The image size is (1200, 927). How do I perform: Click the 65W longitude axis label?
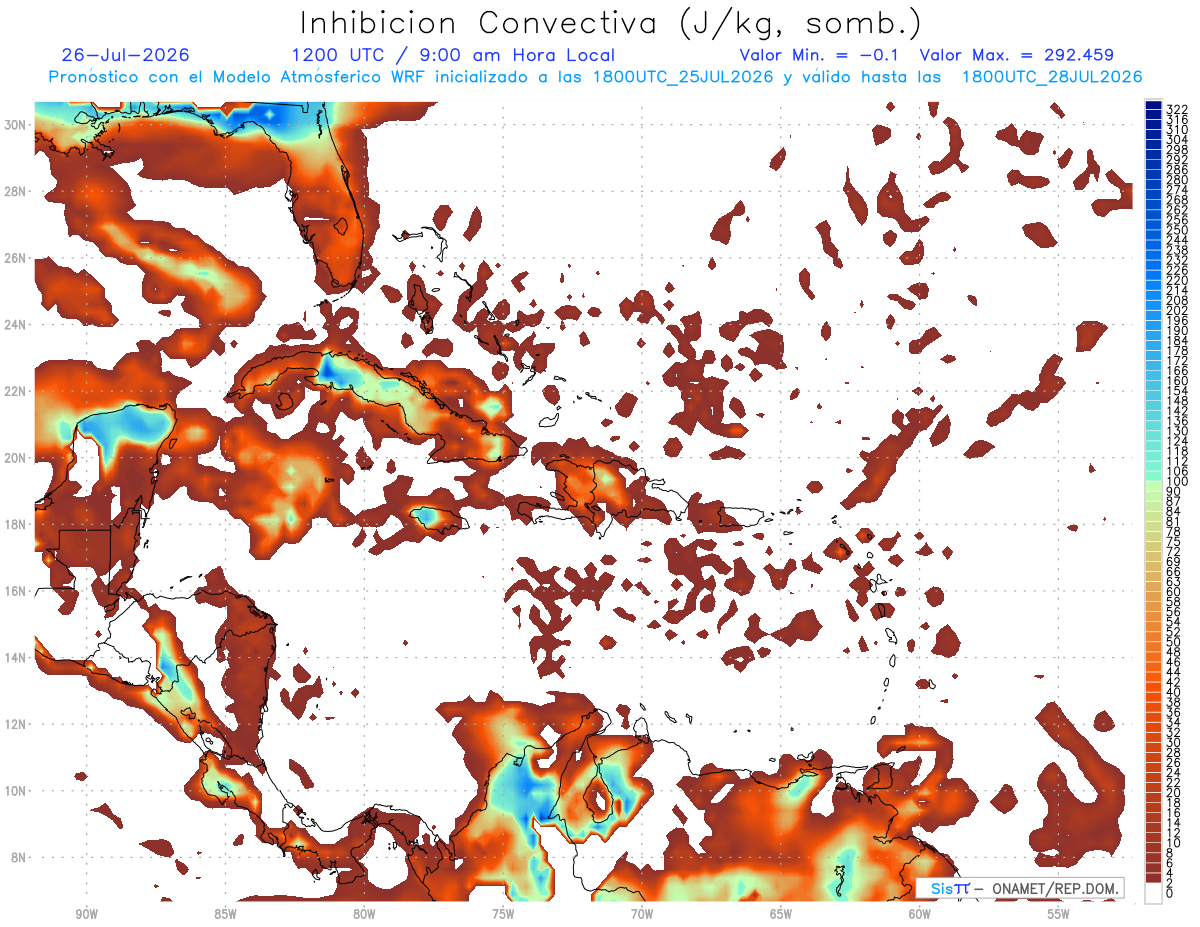[781, 914]
